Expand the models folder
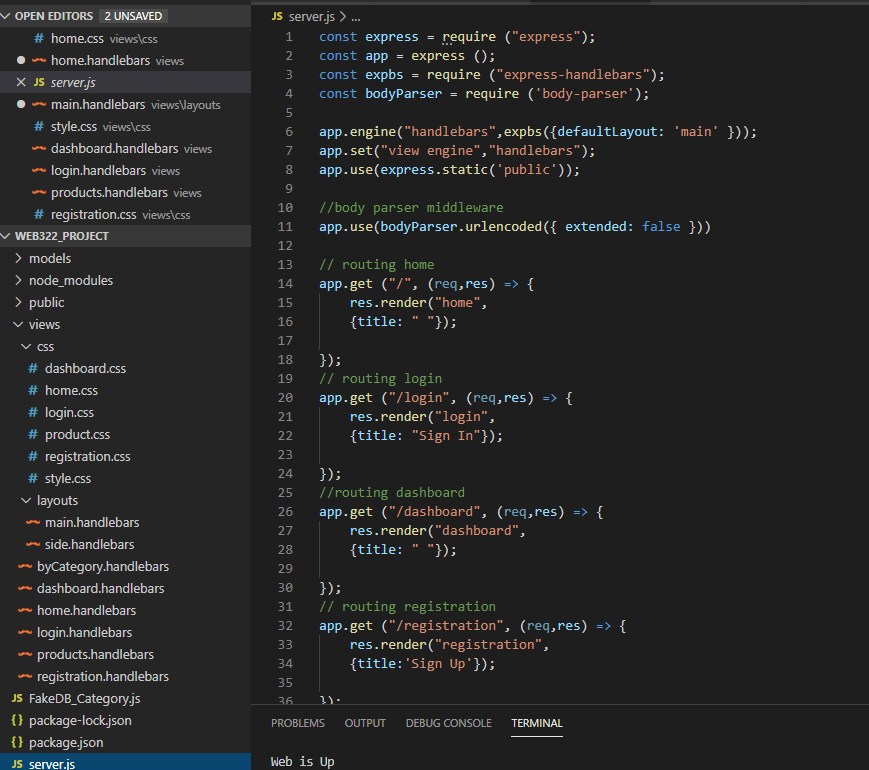 49,258
